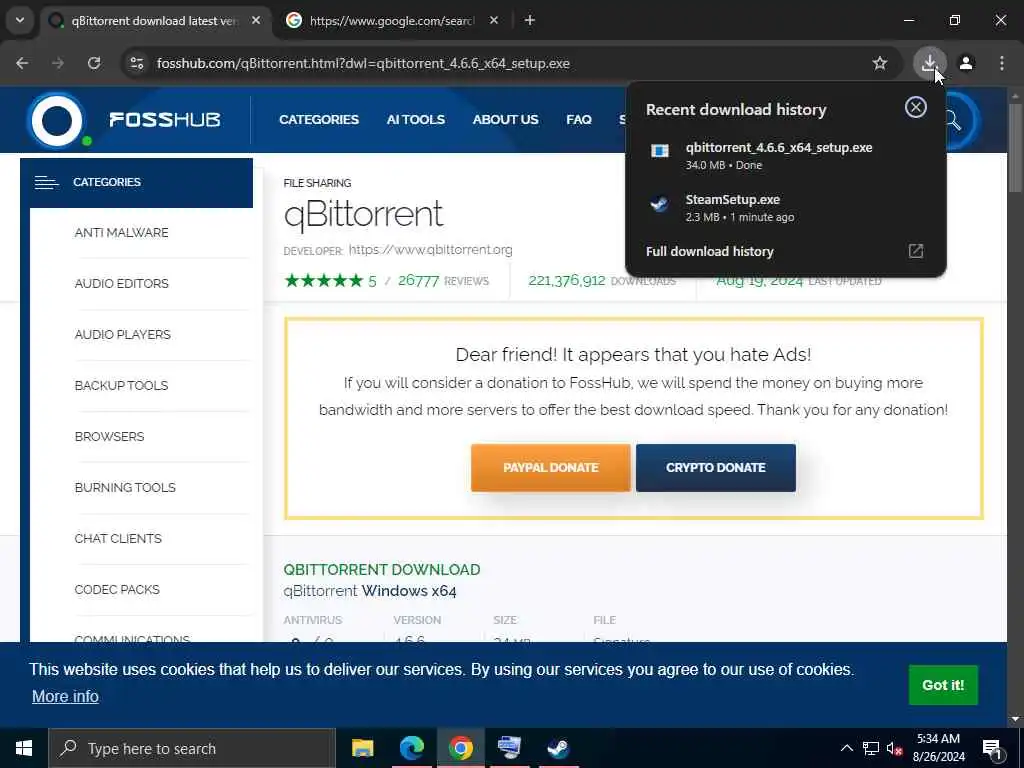Bookmark this page with the star icon

[x=880, y=63]
